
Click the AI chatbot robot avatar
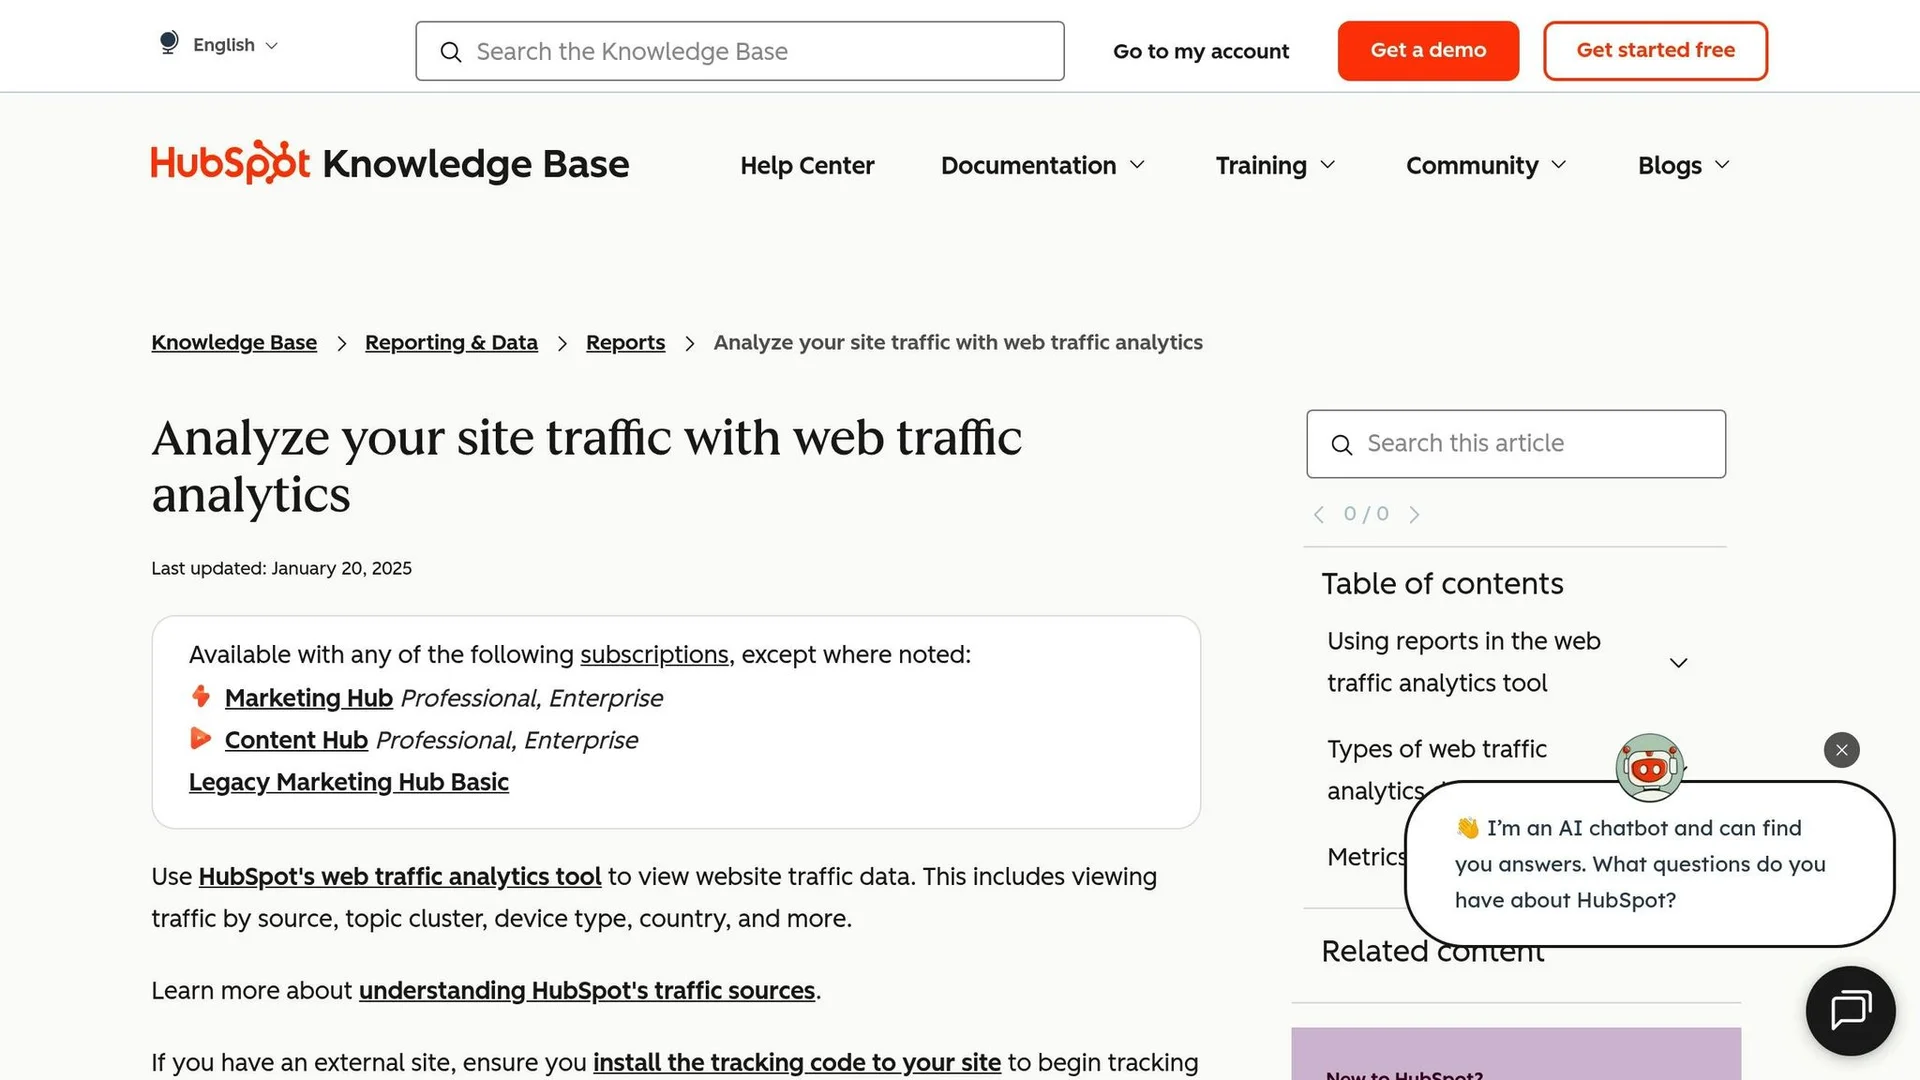click(1649, 768)
